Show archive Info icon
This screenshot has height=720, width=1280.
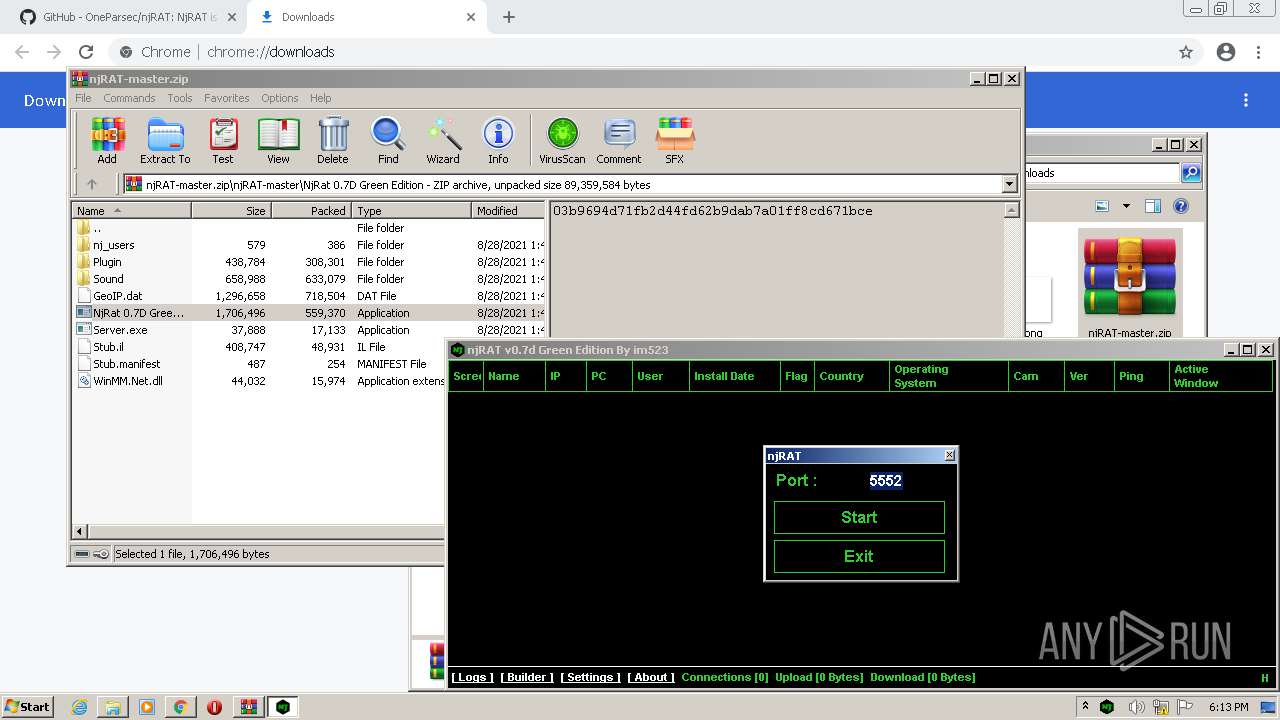498,140
